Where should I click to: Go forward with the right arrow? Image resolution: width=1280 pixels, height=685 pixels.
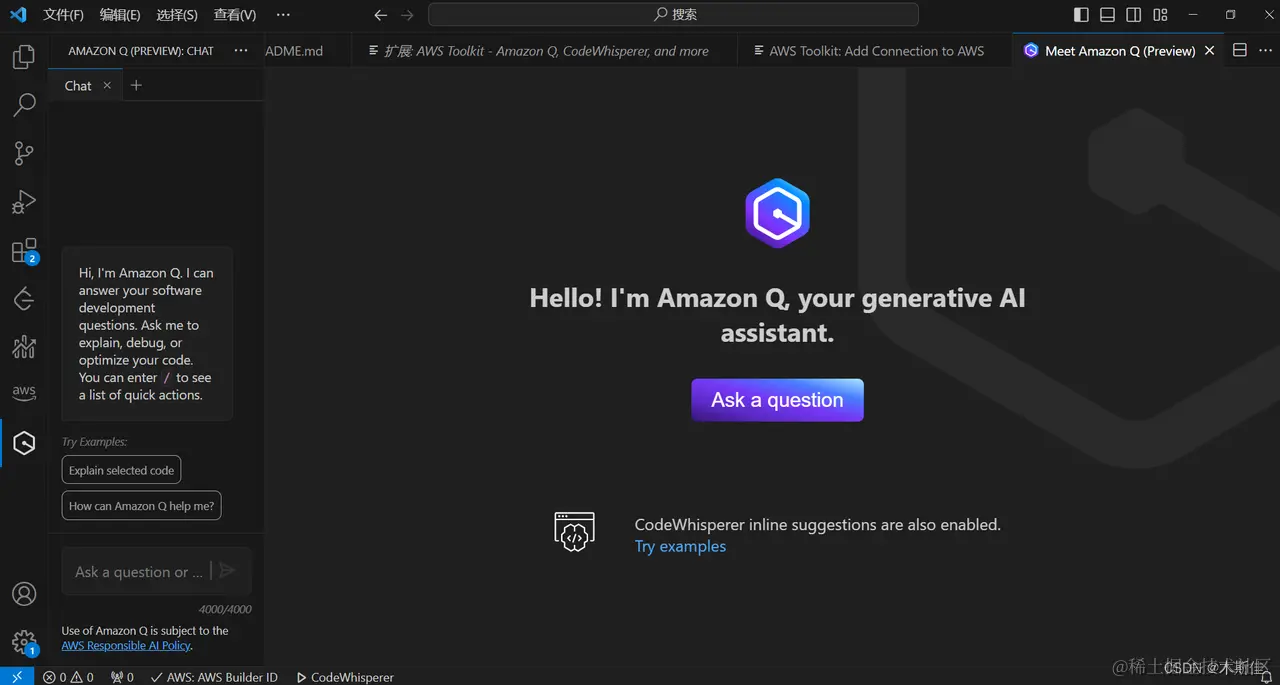406,15
